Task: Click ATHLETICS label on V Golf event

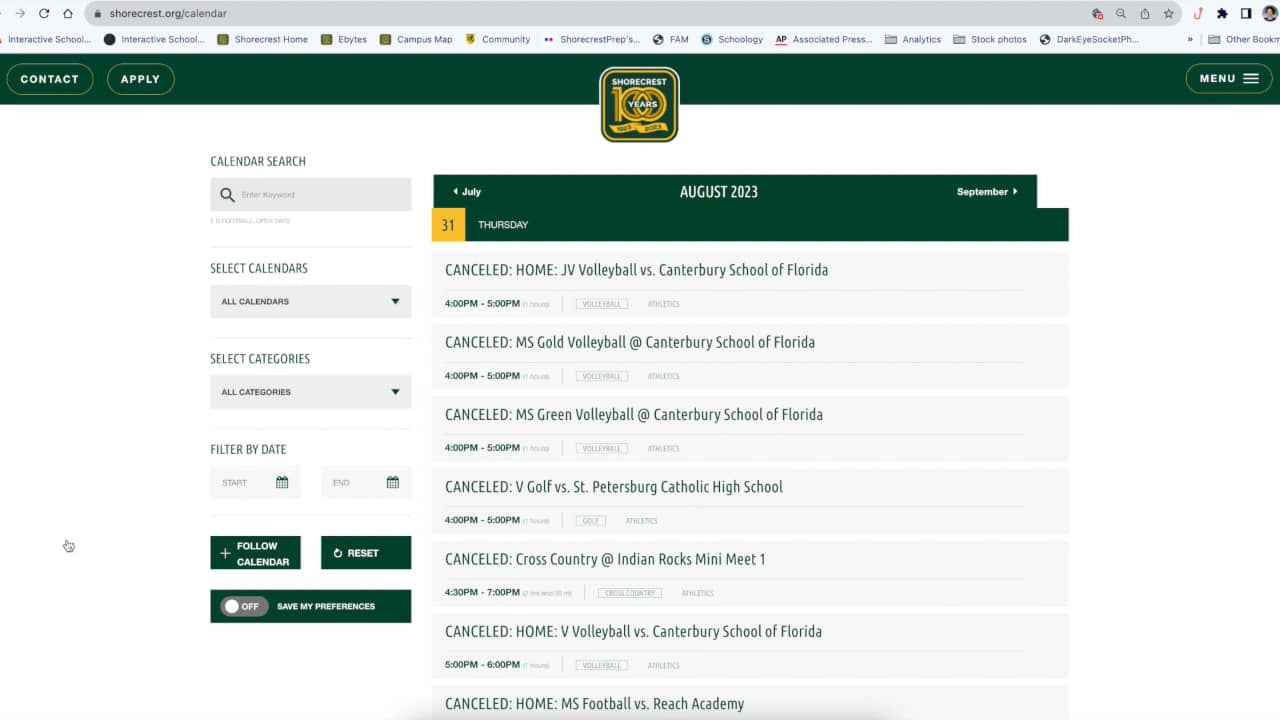Action: [642, 521]
